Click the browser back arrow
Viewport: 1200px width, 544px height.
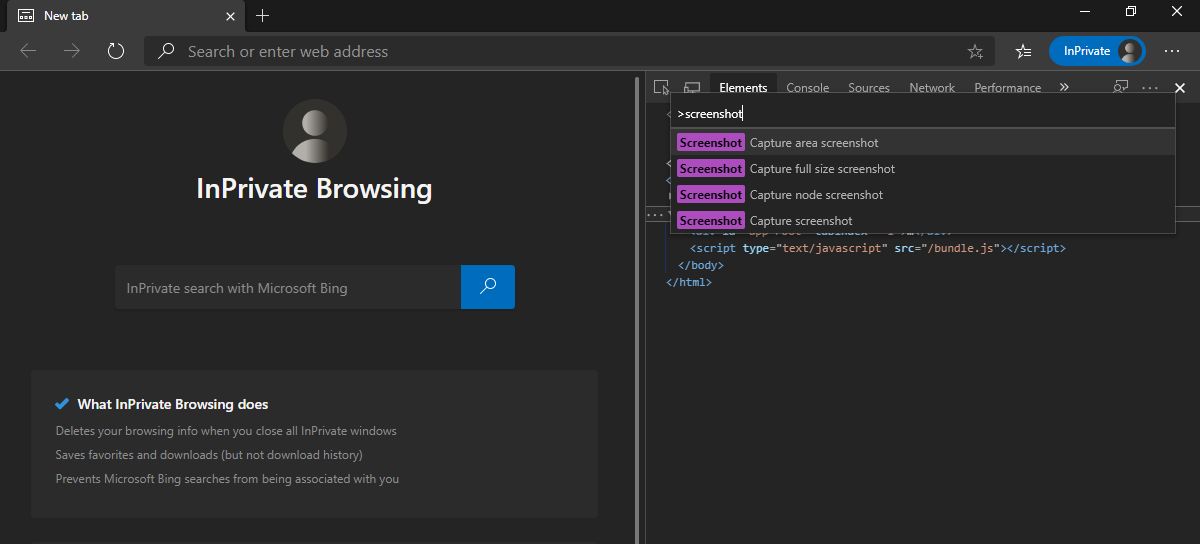coord(28,51)
